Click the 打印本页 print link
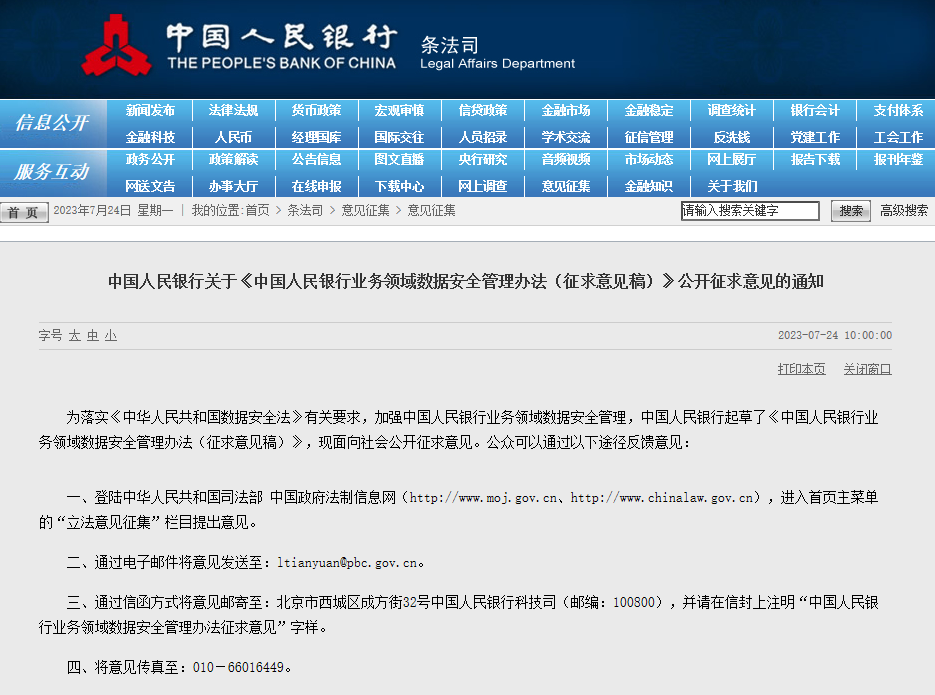The height and width of the screenshot is (695, 935). (x=801, y=369)
